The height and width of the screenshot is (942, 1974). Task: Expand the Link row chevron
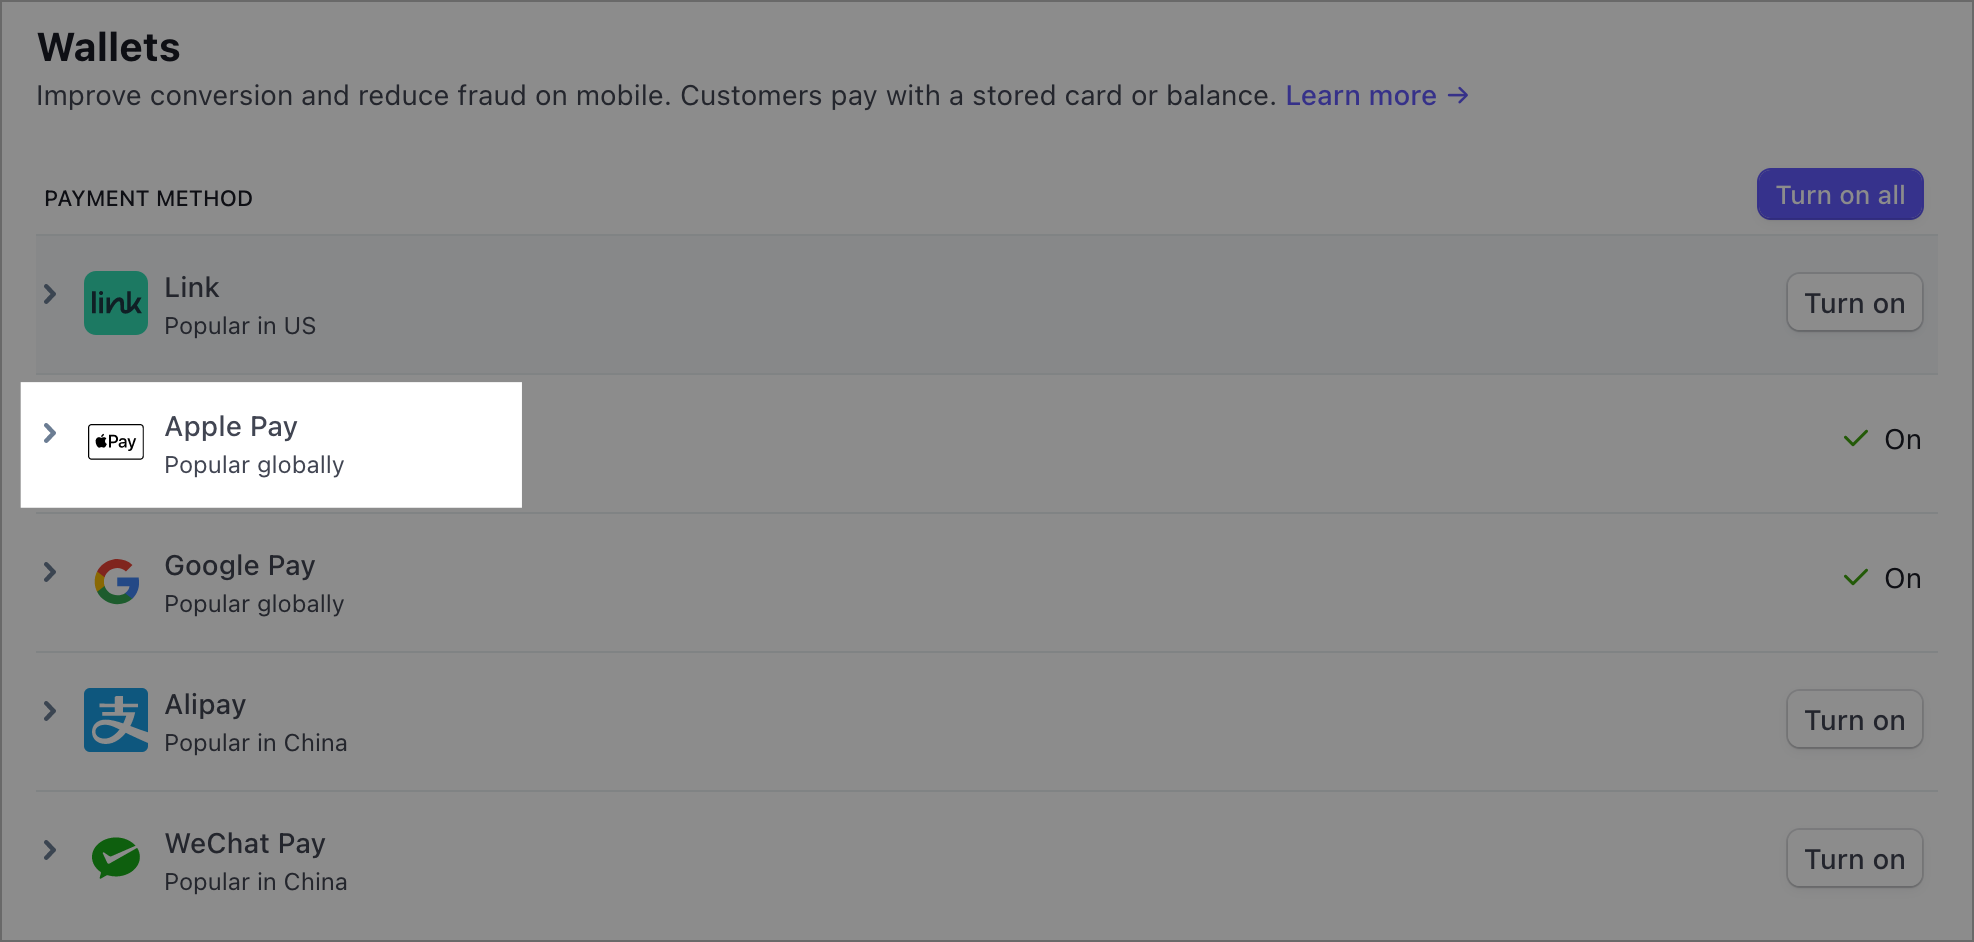pos(50,294)
